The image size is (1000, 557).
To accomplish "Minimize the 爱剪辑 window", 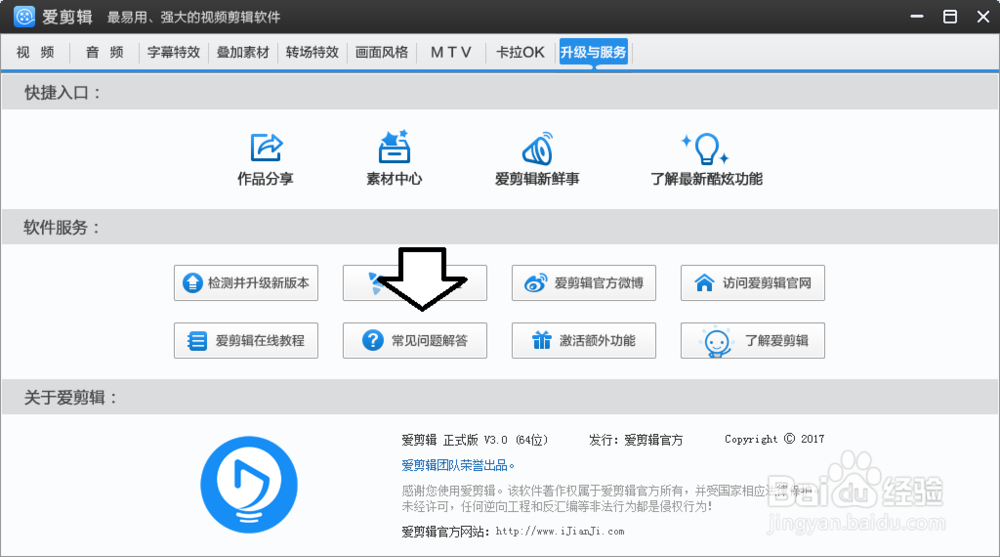I will [x=917, y=17].
